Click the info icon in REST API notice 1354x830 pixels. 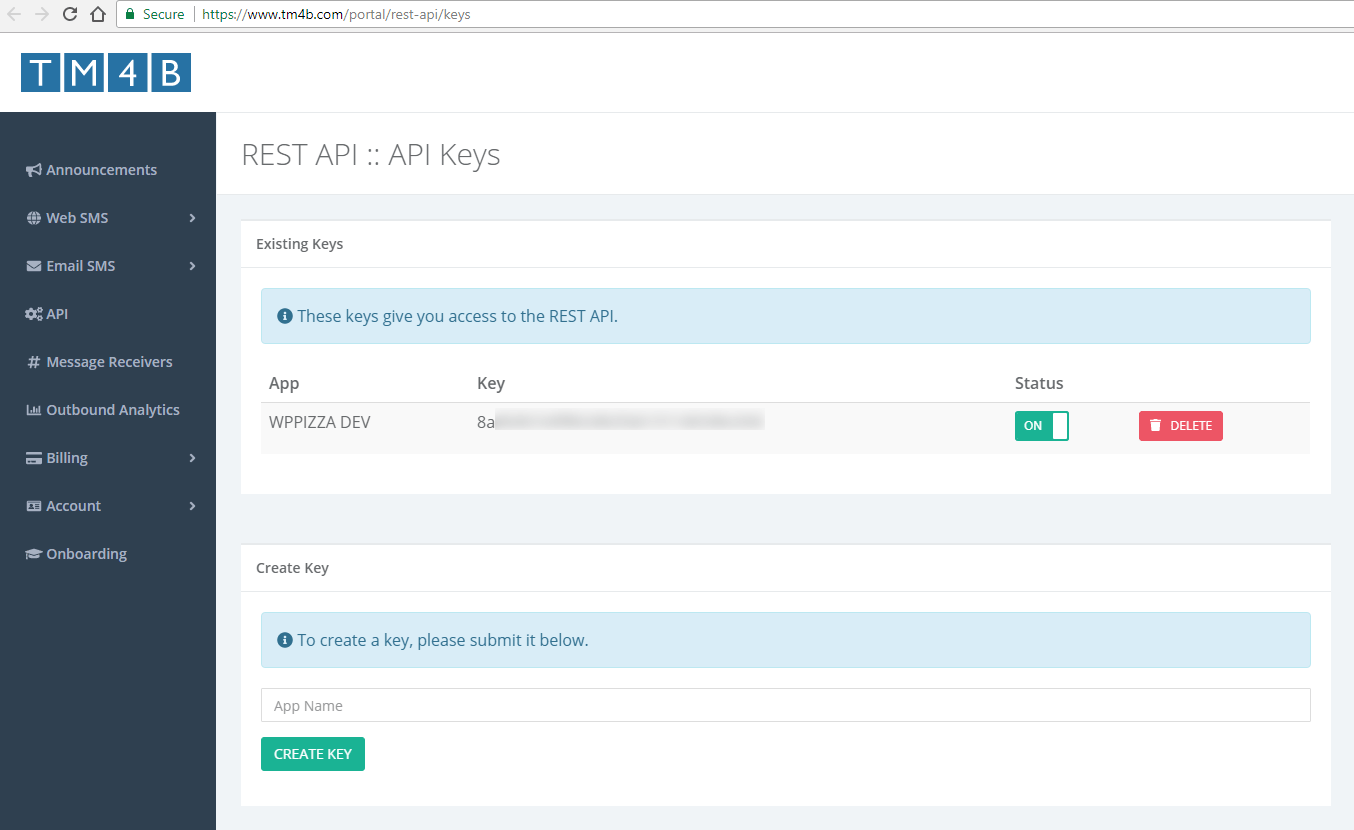tap(285, 316)
